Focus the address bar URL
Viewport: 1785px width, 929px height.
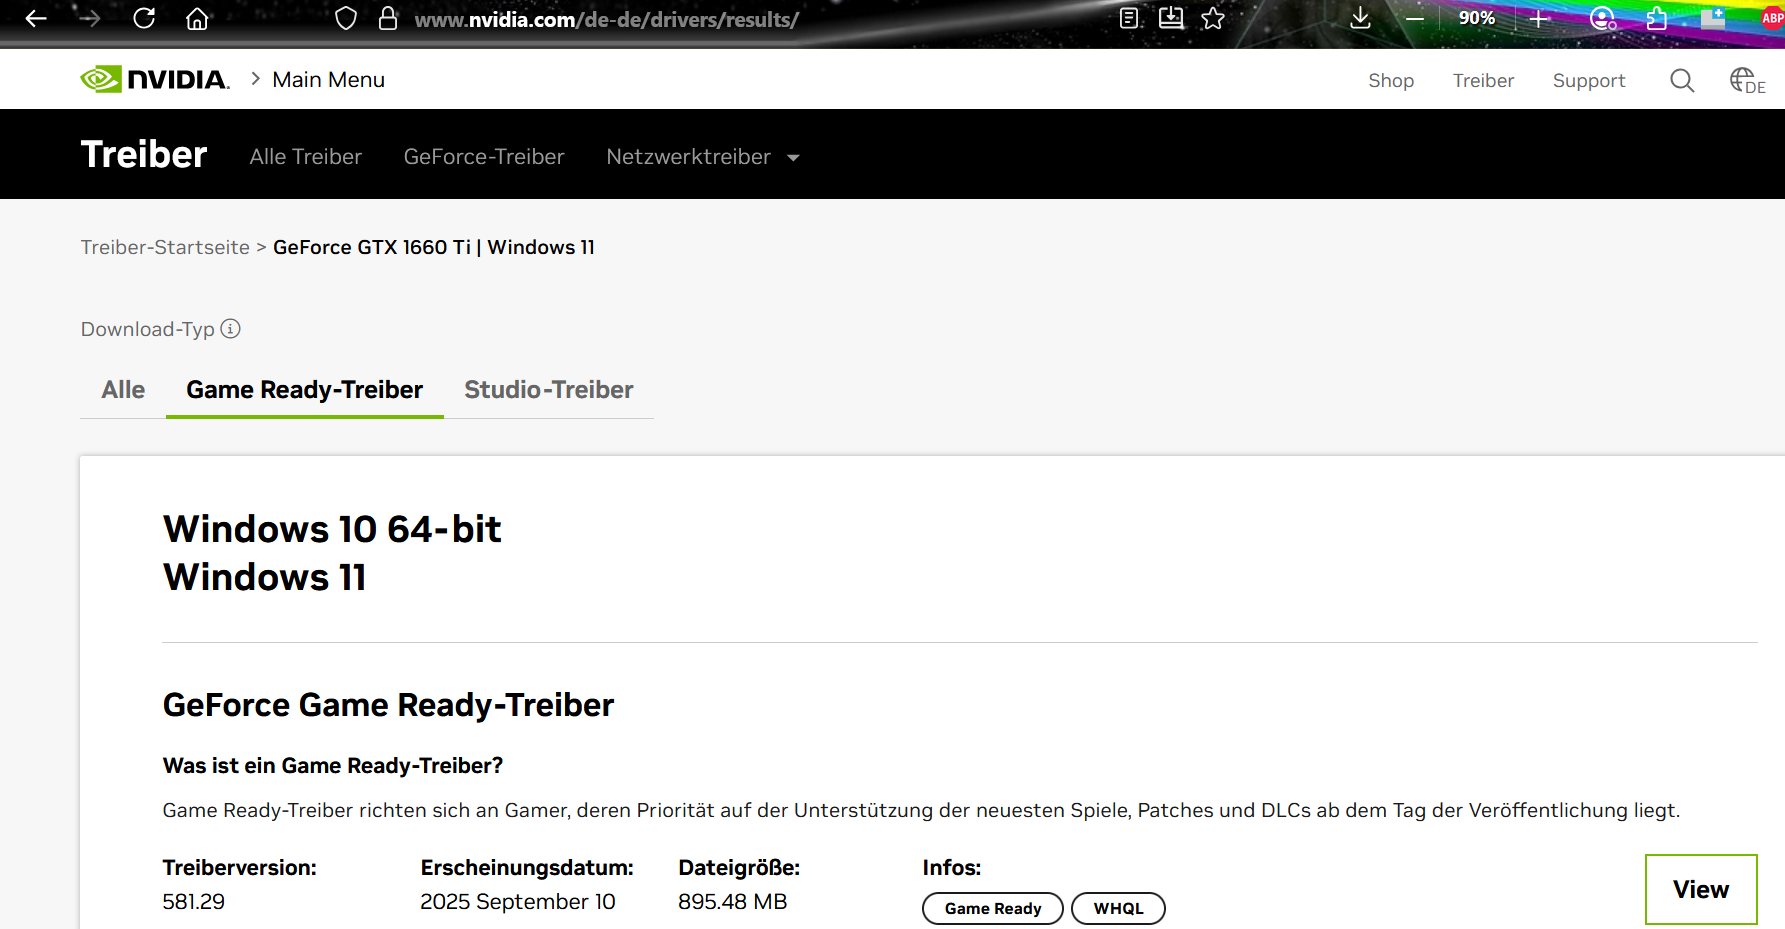(x=606, y=20)
